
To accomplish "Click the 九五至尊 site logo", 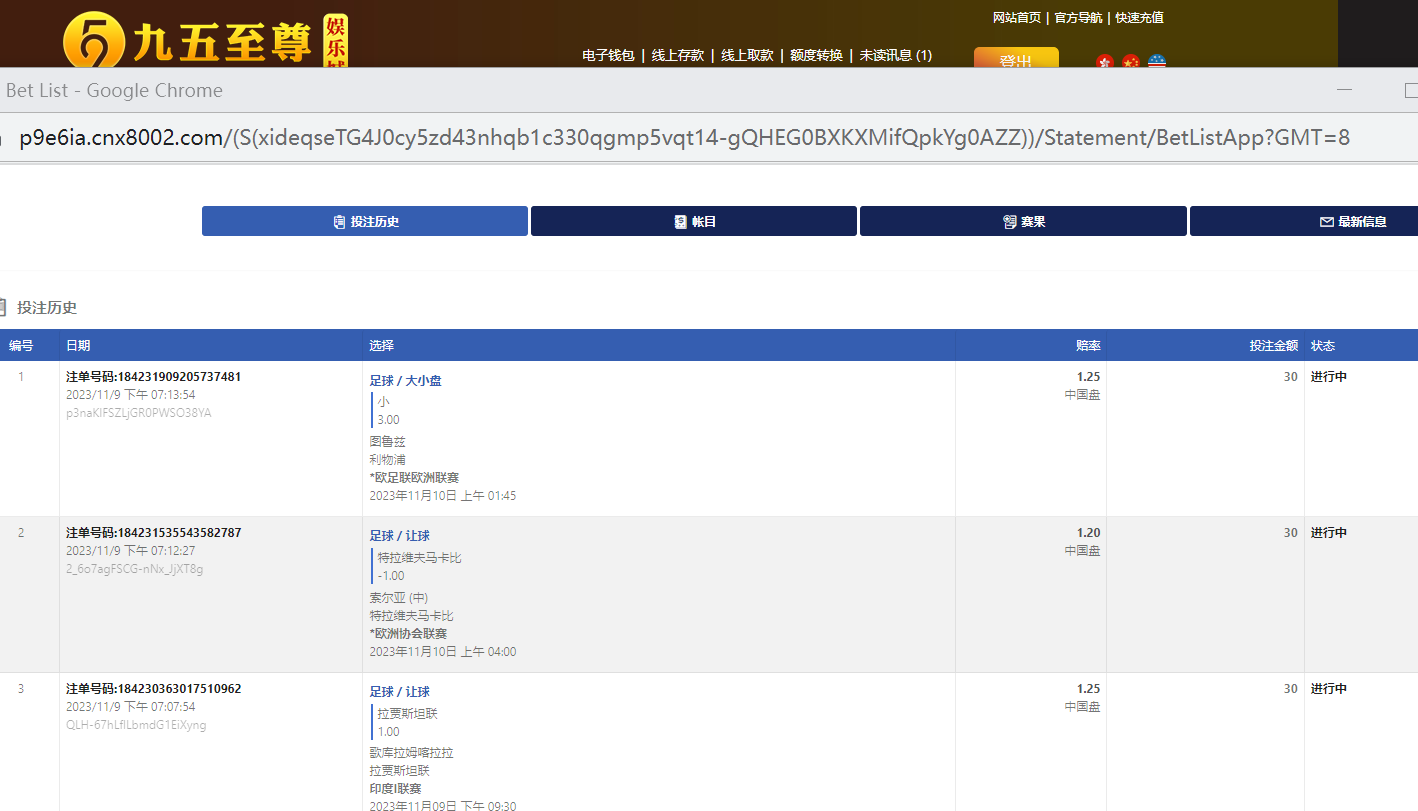I will click(206, 40).
